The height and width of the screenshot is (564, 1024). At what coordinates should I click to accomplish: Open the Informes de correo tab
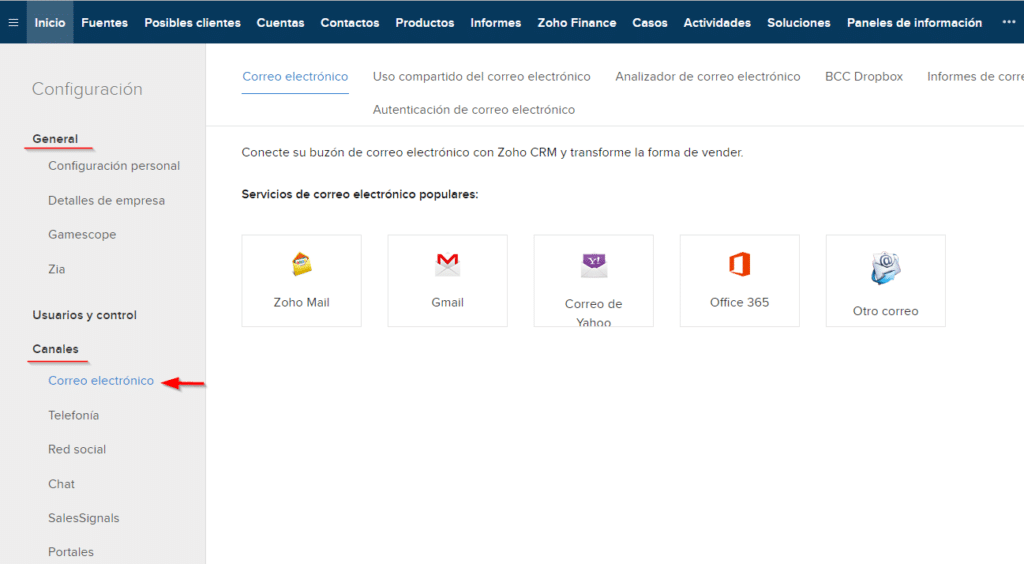[x=975, y=76]
